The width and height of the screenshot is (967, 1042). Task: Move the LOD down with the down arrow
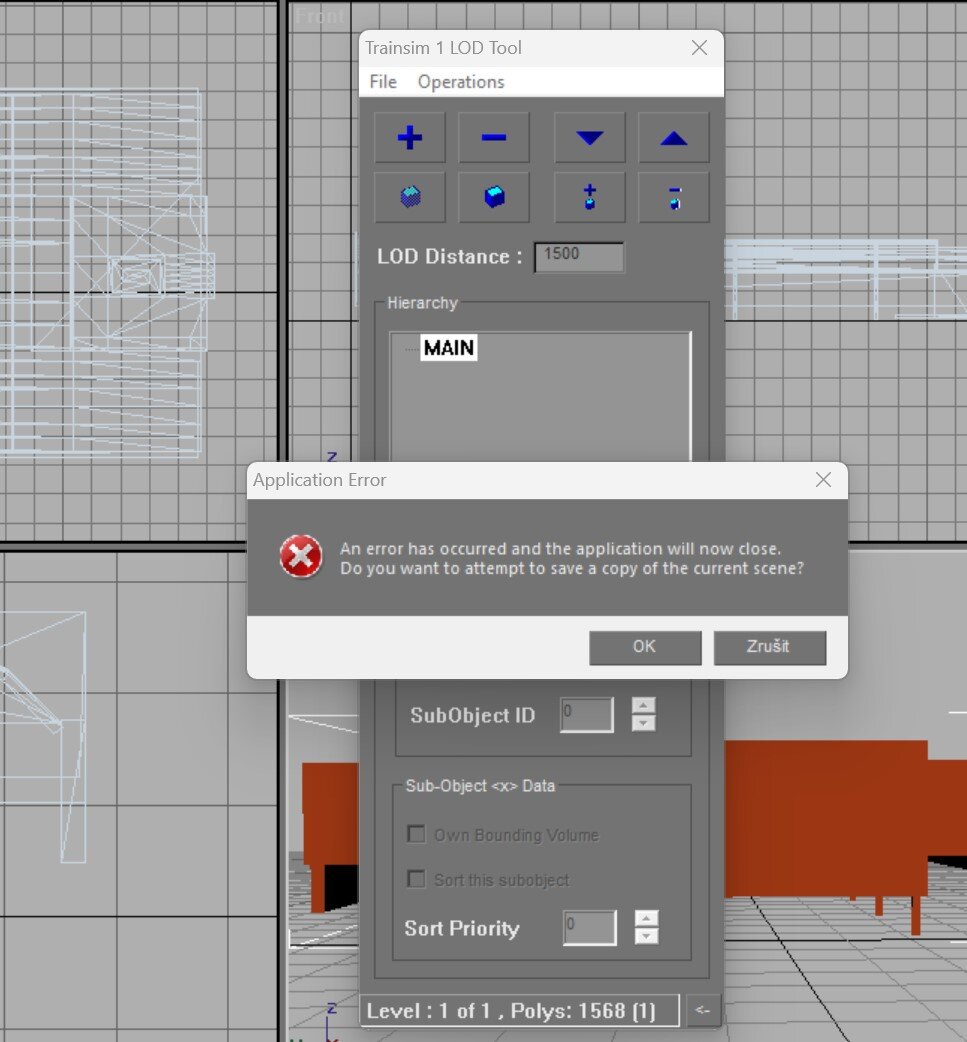(x=590, y=138)
